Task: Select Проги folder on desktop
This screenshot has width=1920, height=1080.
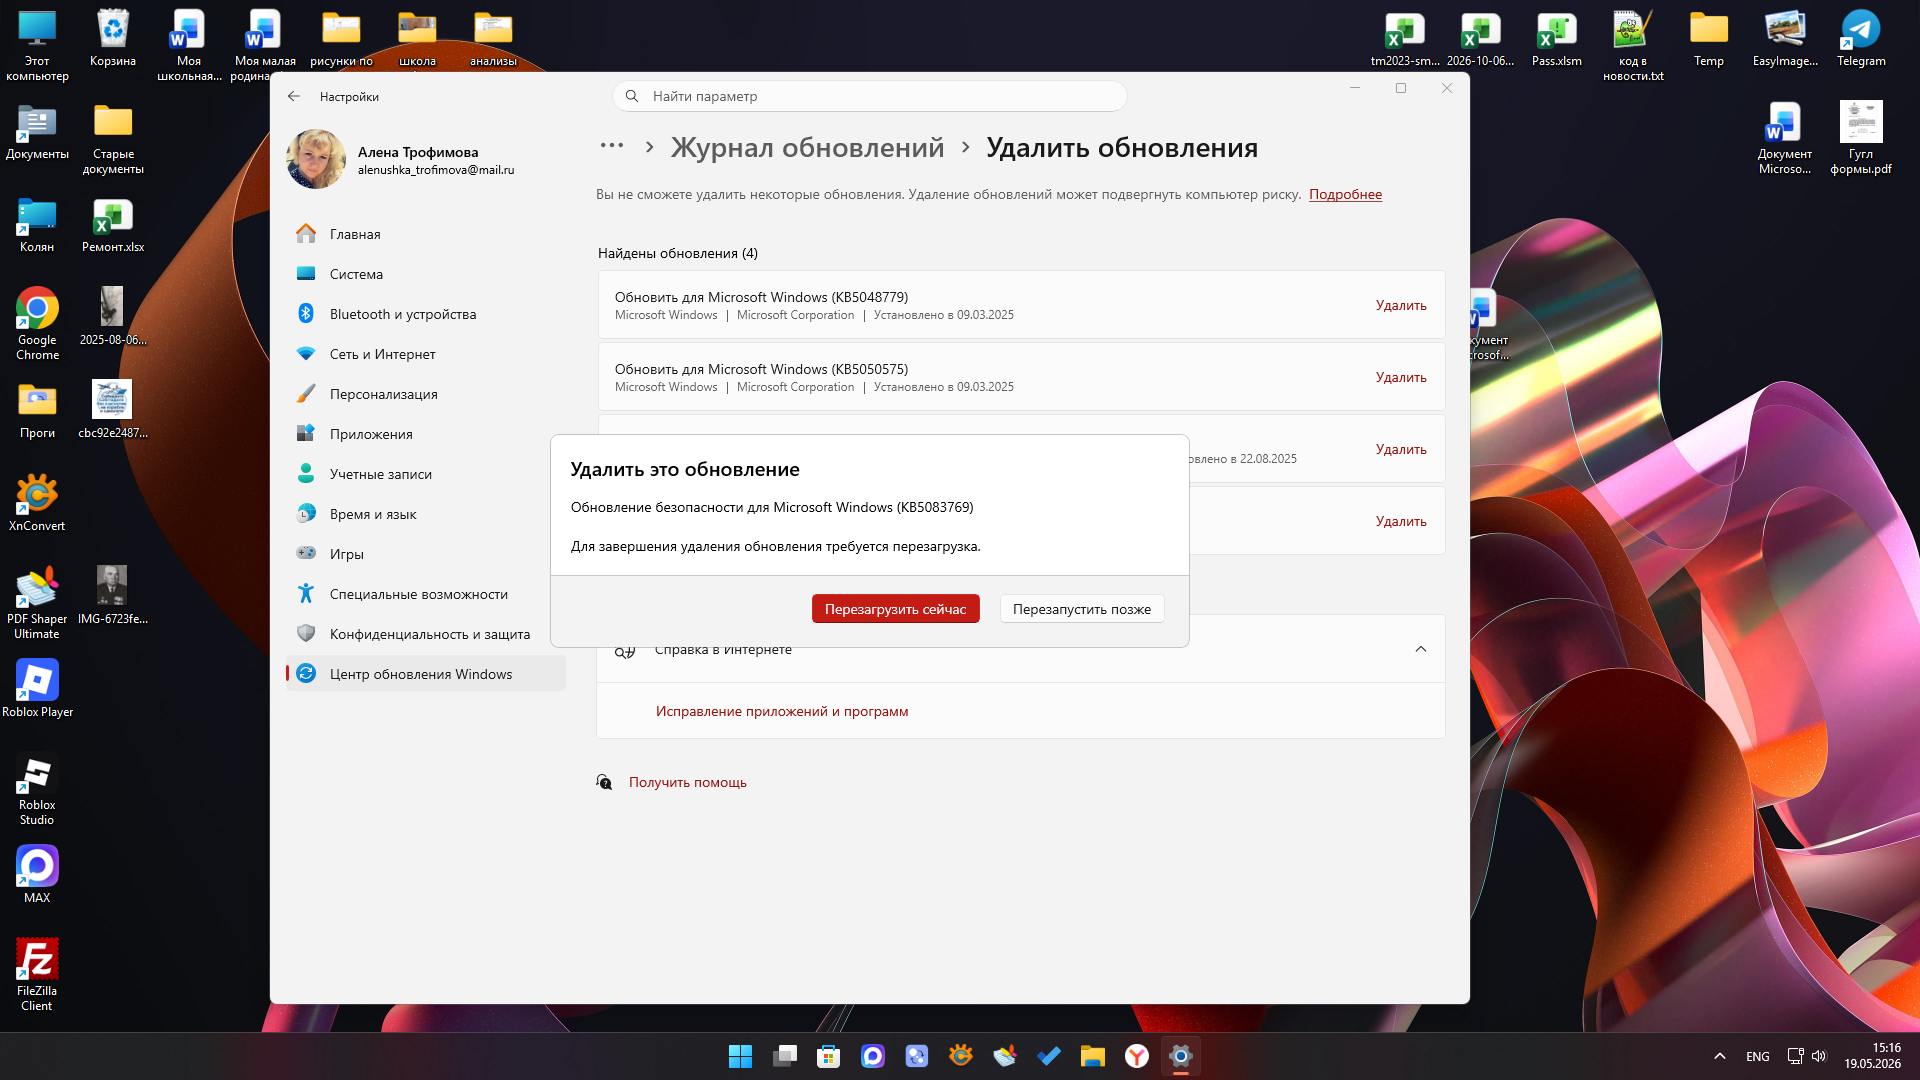Action: [37, 411]
